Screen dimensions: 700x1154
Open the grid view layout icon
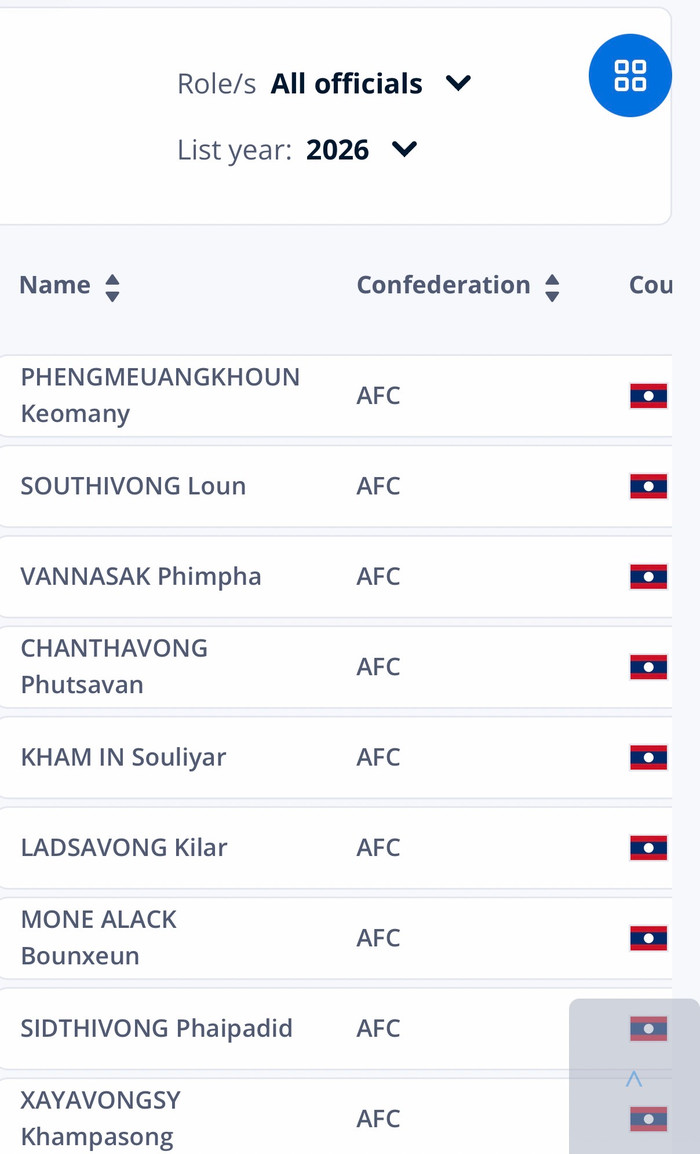630,75
